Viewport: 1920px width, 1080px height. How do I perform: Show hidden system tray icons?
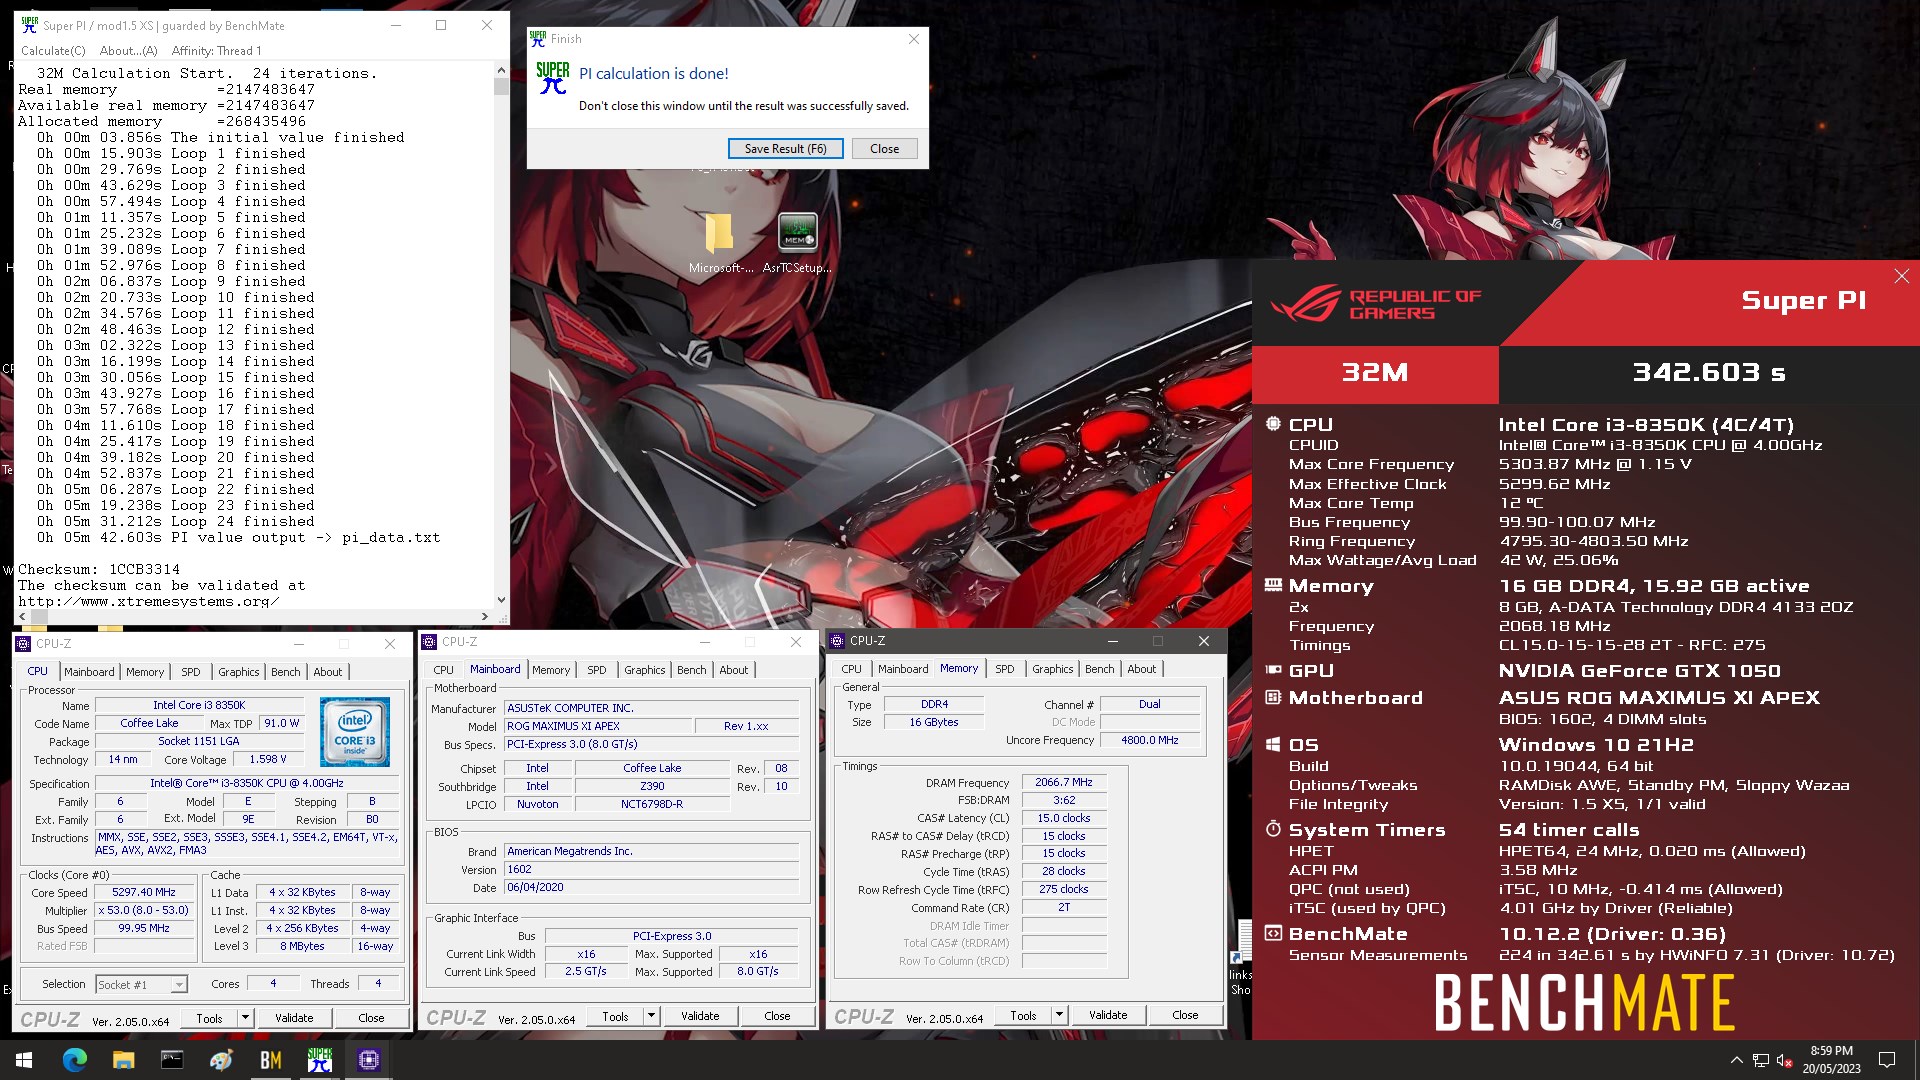click(1737, 1060)
